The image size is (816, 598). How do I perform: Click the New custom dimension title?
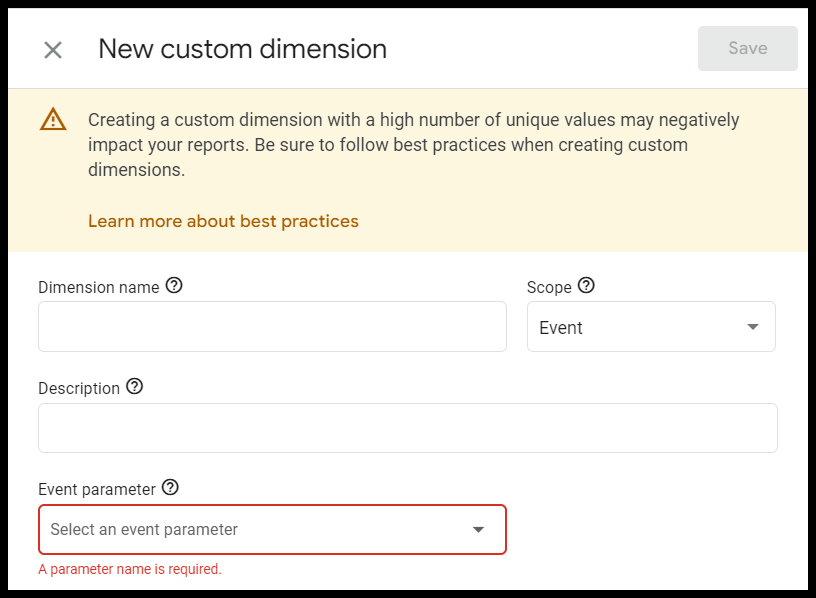[242, 49]
